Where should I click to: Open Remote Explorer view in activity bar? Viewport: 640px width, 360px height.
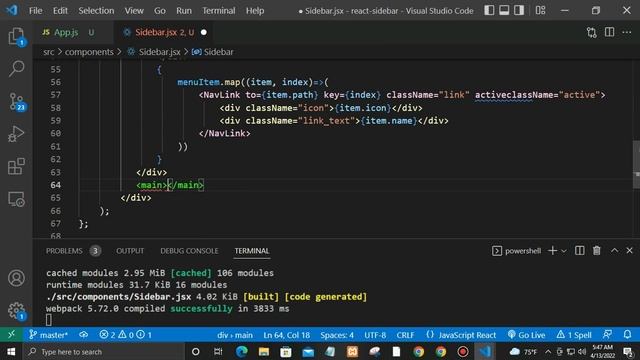point(16,199)
